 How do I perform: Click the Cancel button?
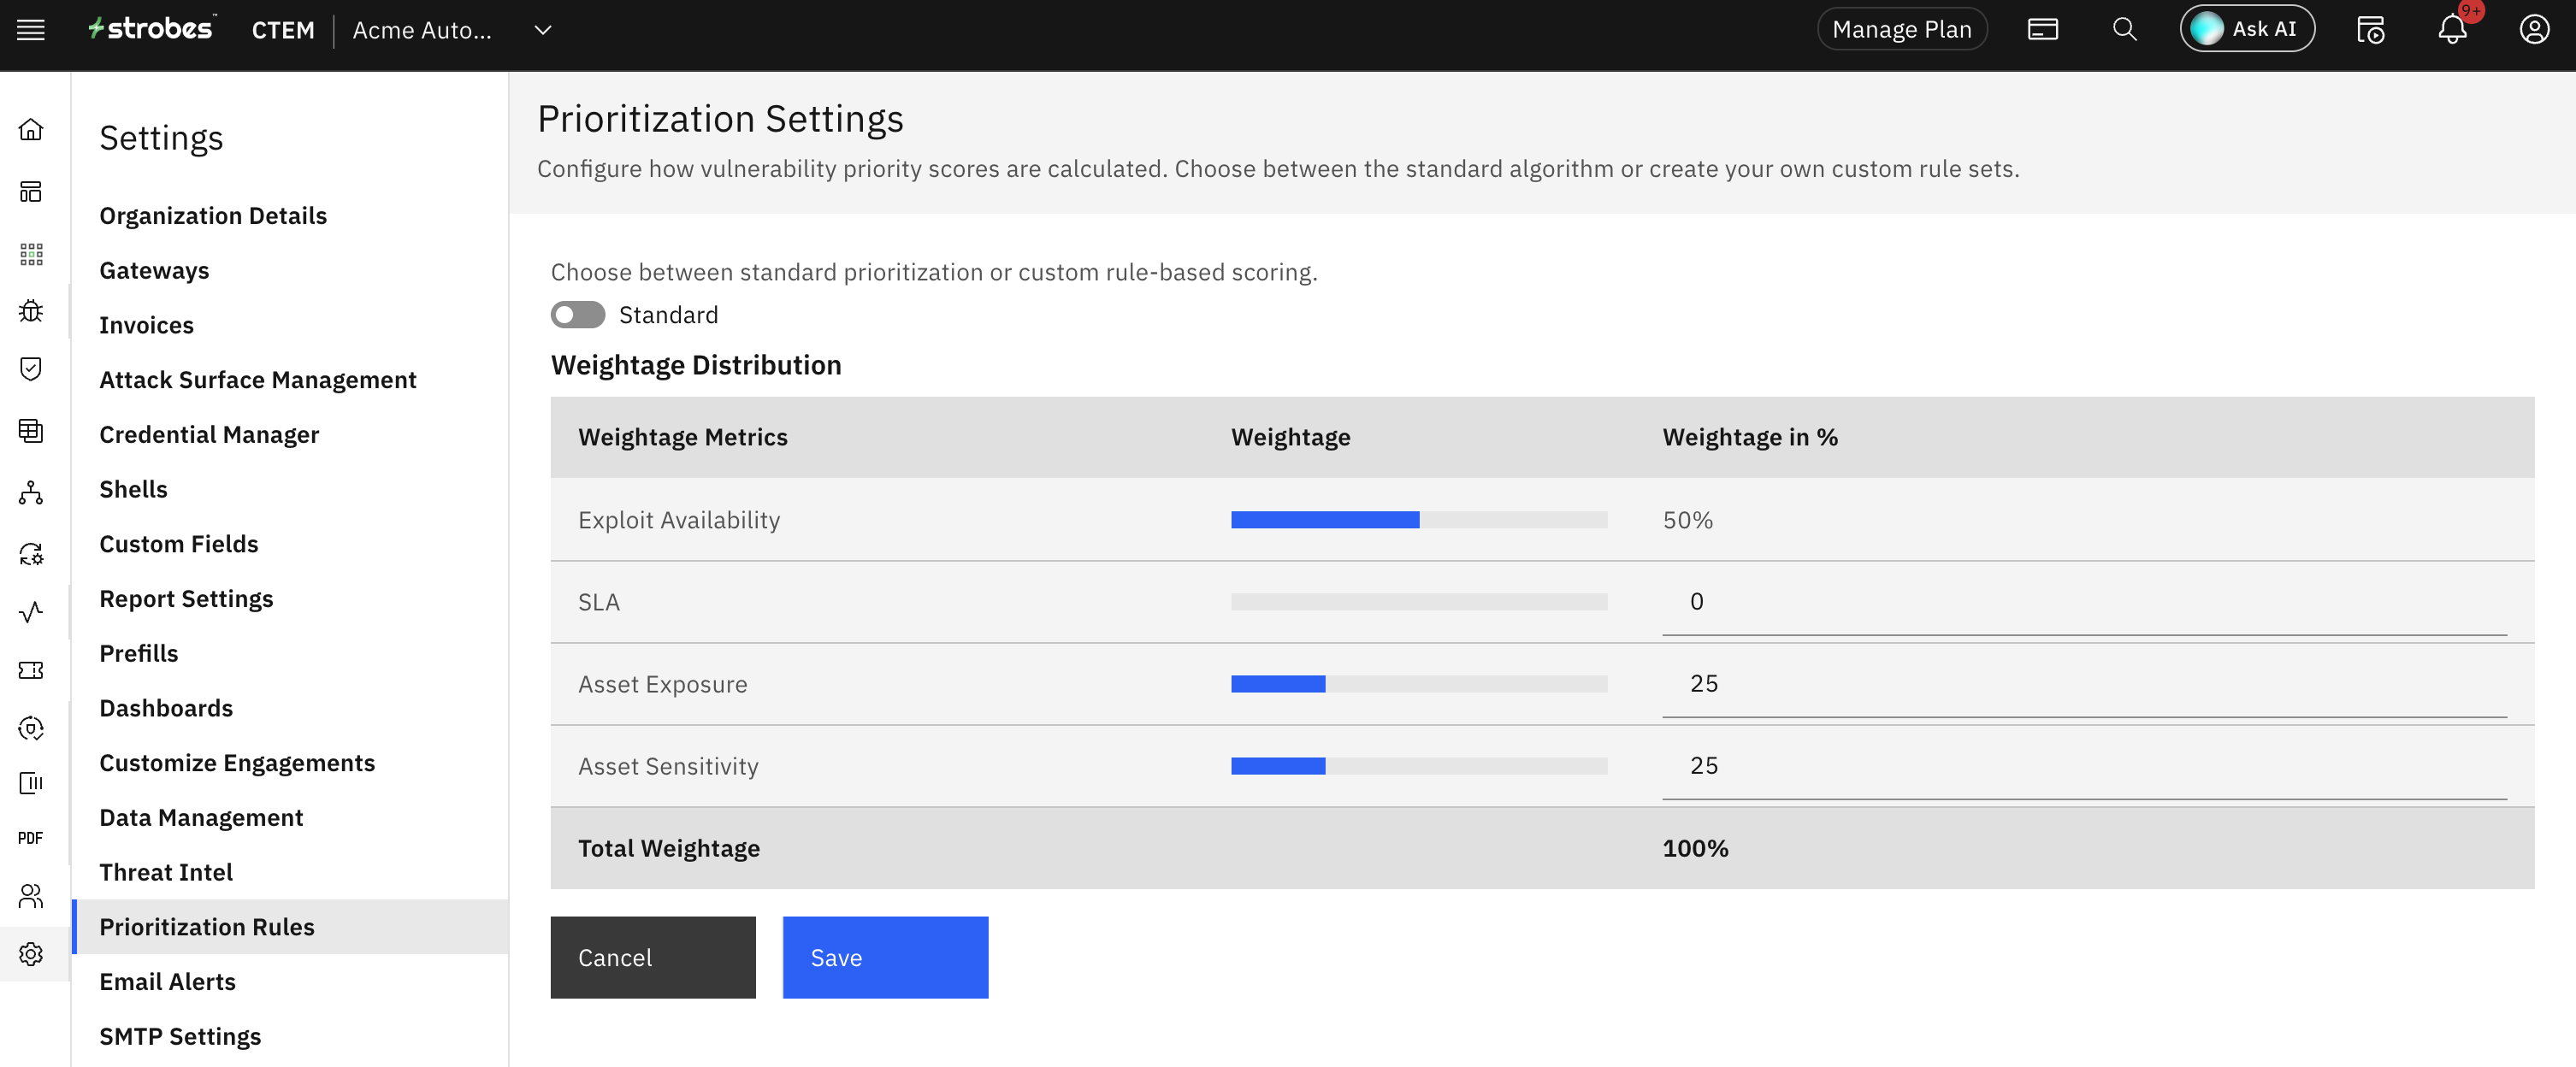tap(653, 957)
